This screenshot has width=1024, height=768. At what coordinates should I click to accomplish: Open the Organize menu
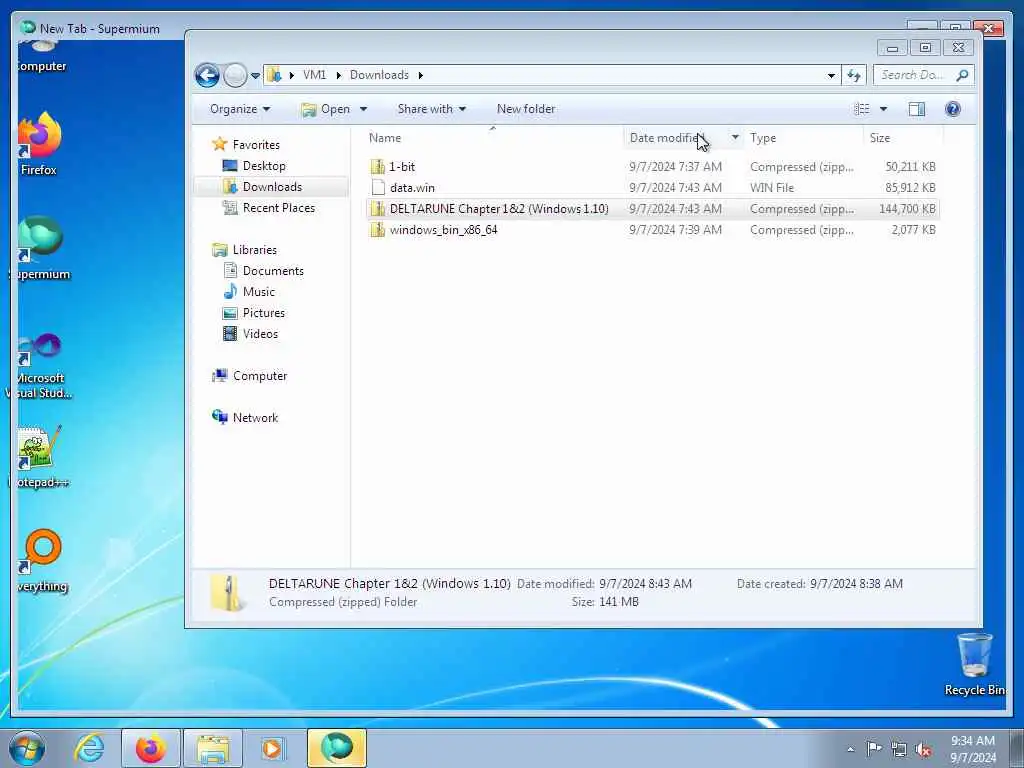(240, 109)
